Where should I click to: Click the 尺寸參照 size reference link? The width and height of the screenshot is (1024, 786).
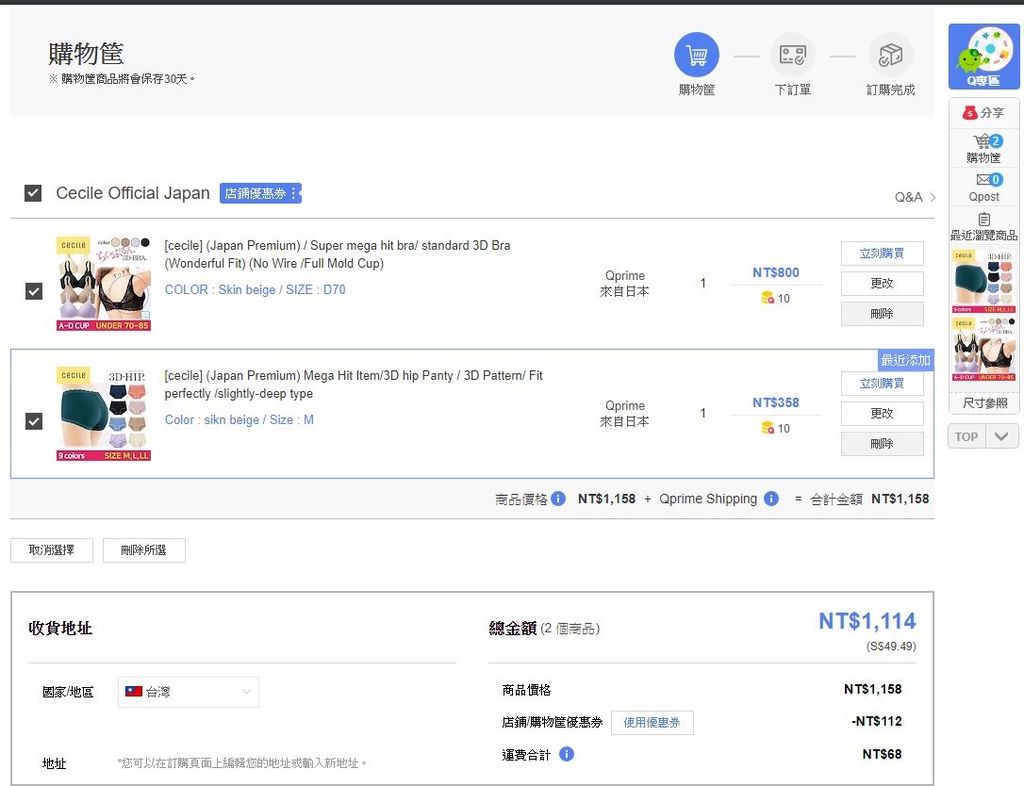(984, 403)
